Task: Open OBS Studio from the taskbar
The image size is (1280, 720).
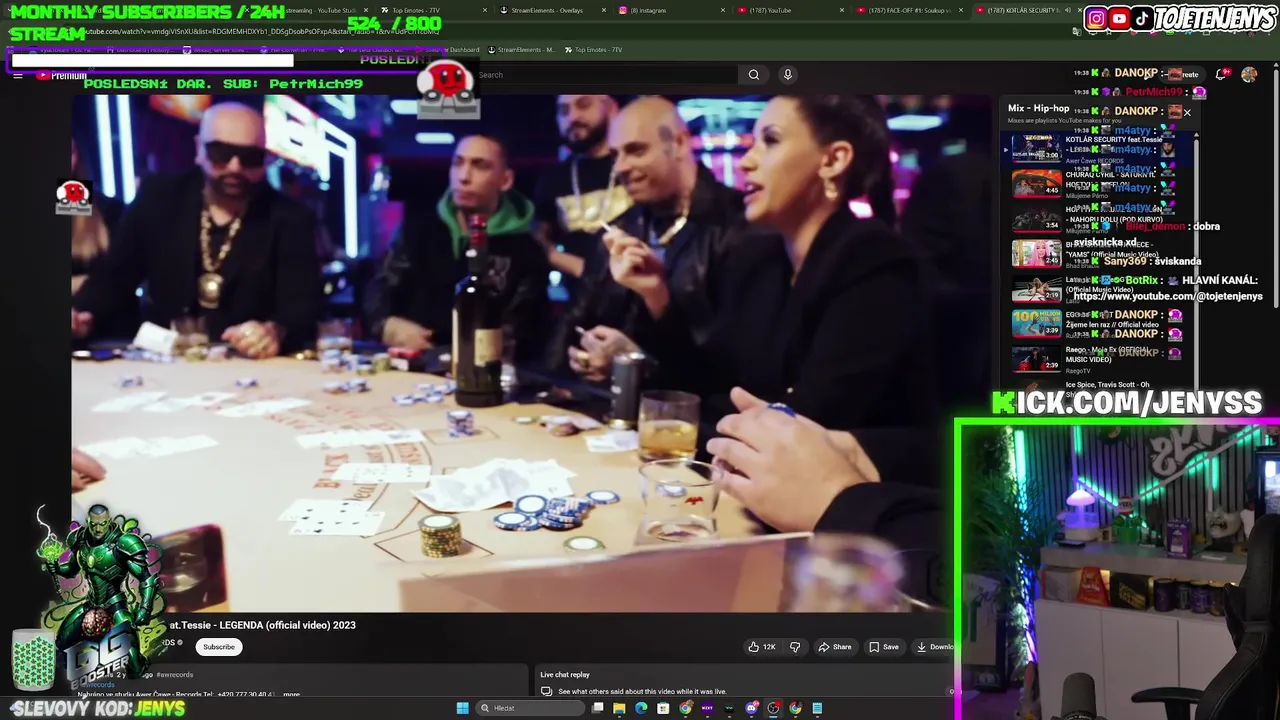Action: (x=773, y=708)
